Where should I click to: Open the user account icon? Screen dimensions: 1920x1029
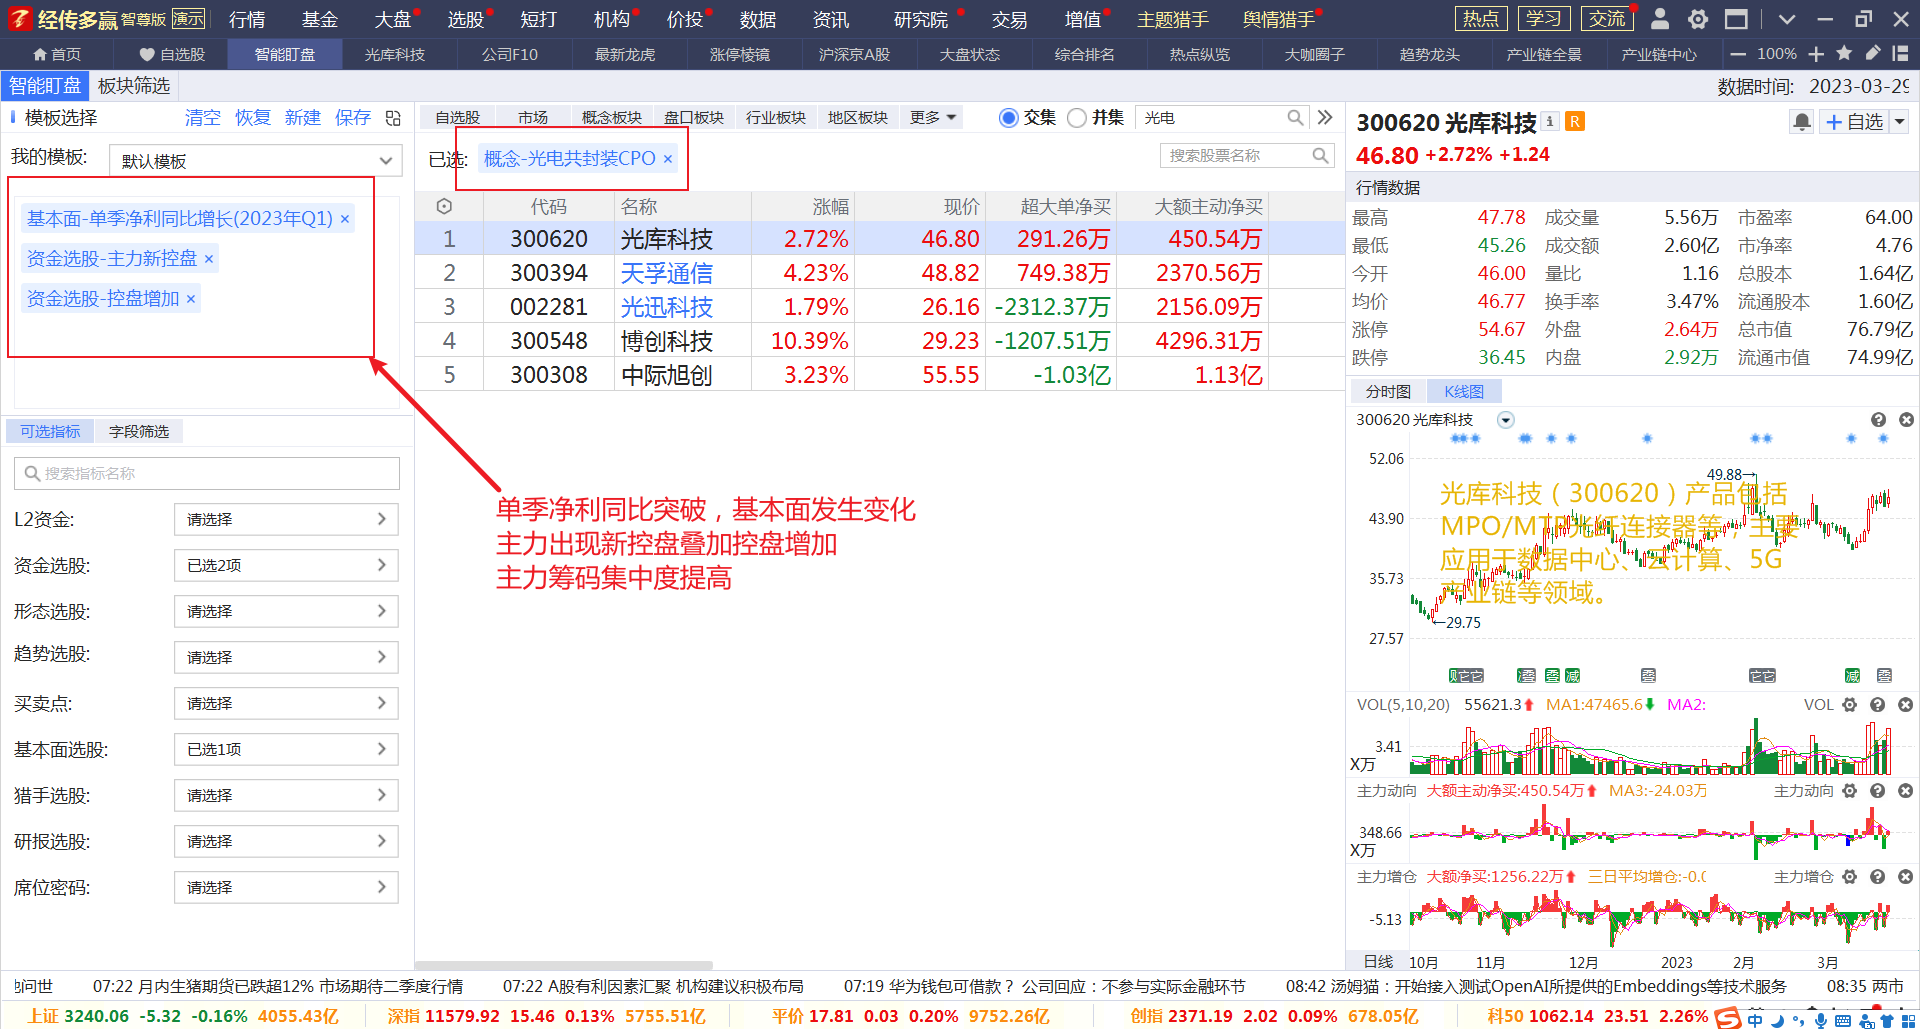click(x=1660, y=19)
